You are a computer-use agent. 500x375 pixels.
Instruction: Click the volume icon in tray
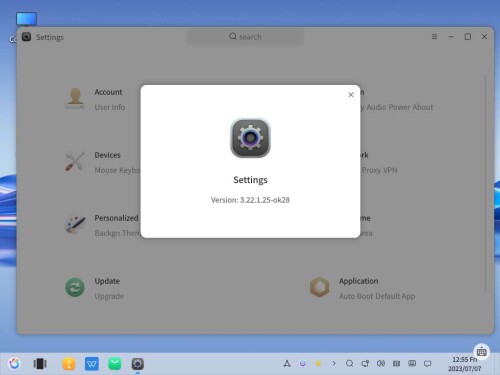(381, 363)
